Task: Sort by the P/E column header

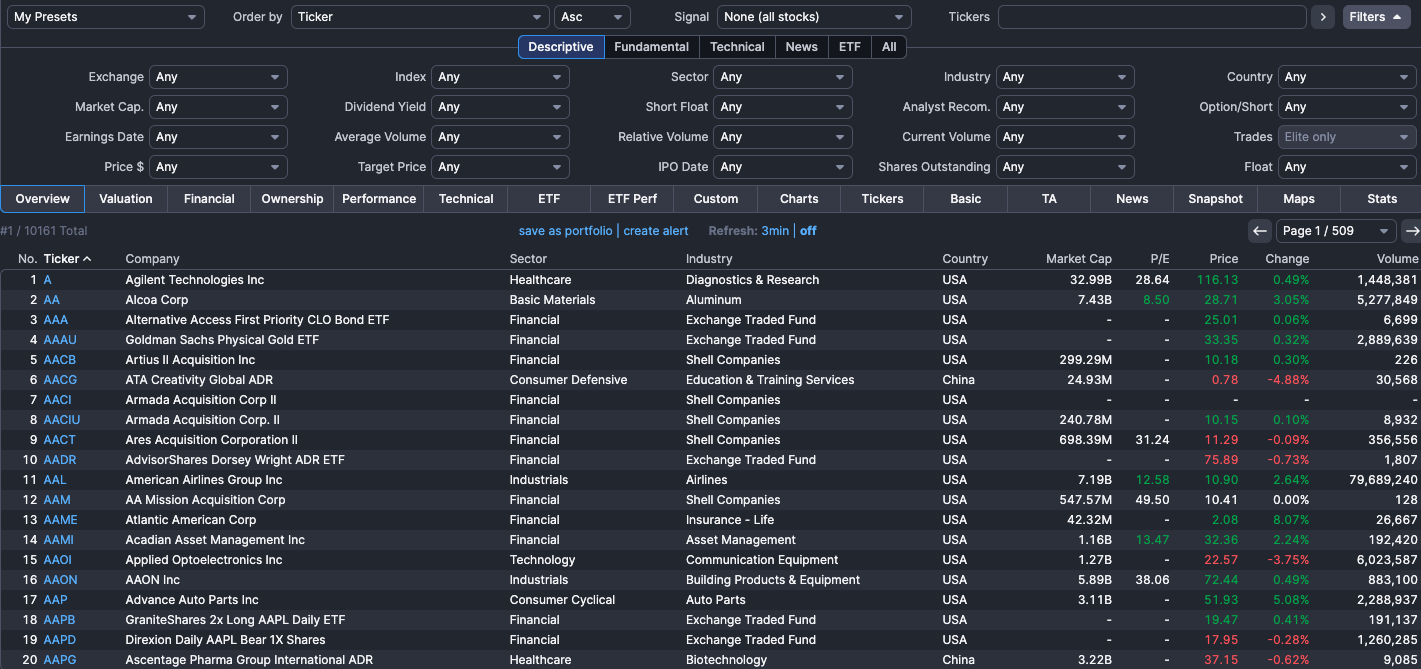Action: pos(1159,259)
